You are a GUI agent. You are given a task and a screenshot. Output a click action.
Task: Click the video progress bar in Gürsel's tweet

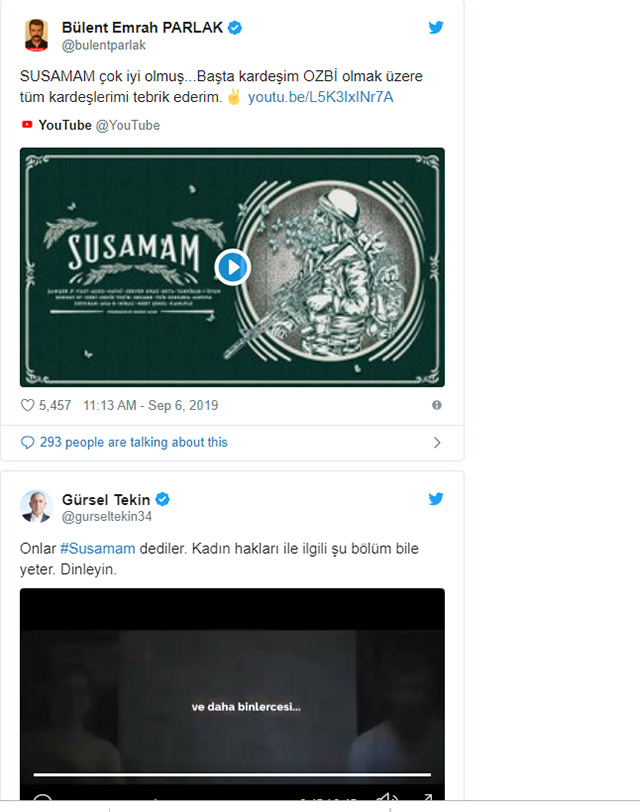232,774
